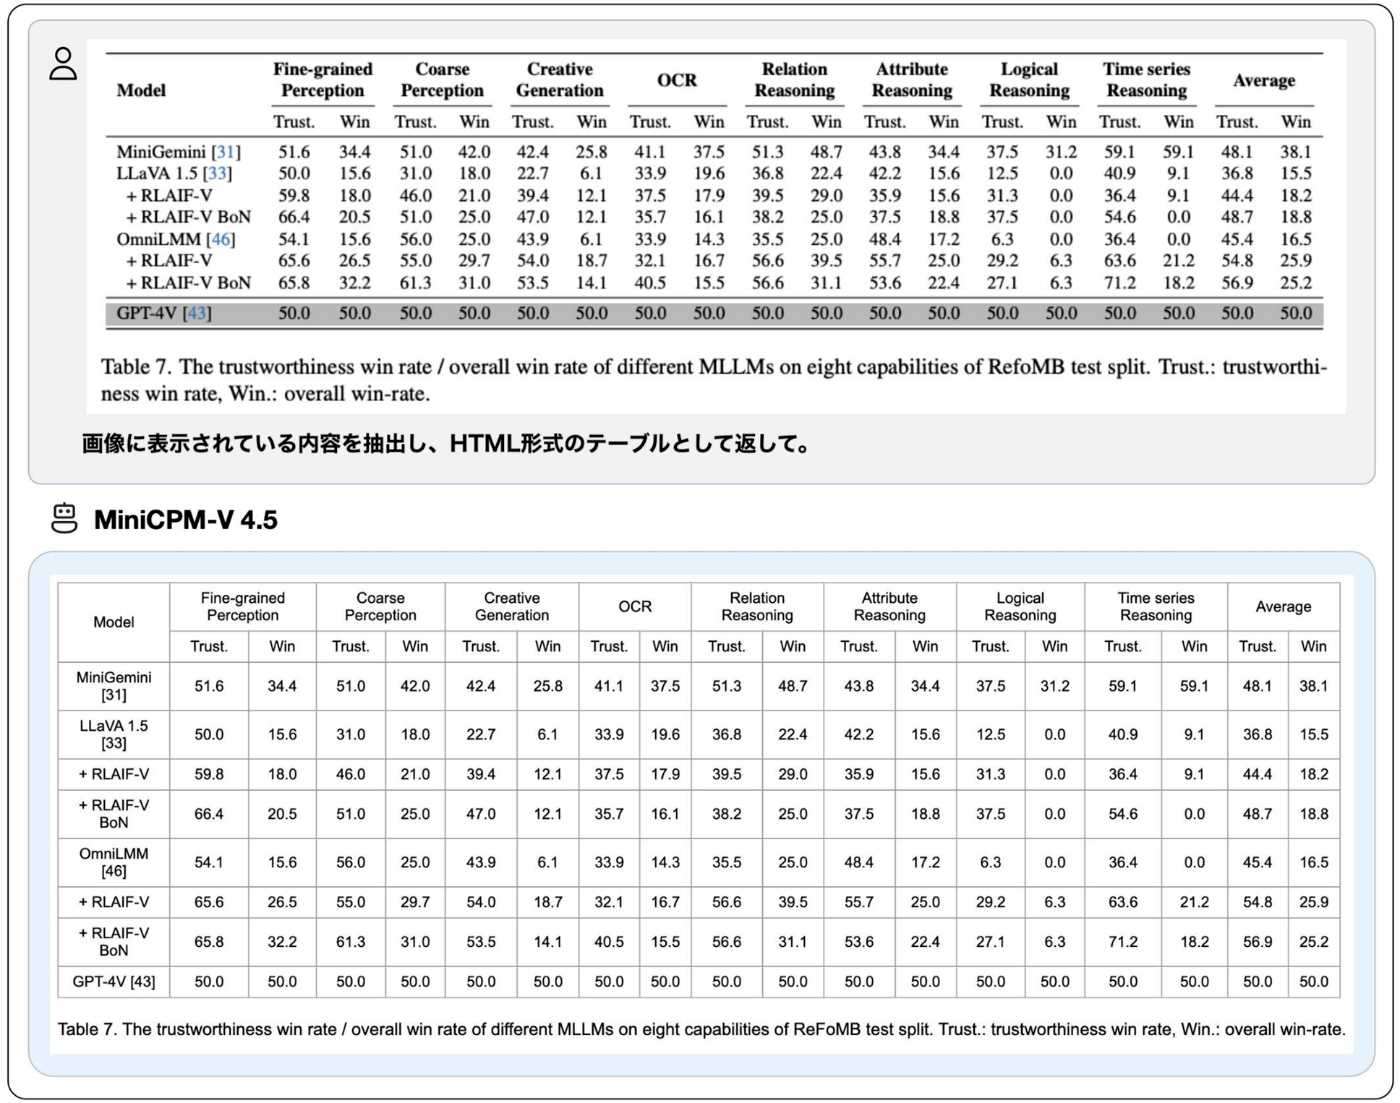This screenshot has height=1103, width=1400.
Task: Click the 56.9 cell in the response table
Action: pos(1258,942)
